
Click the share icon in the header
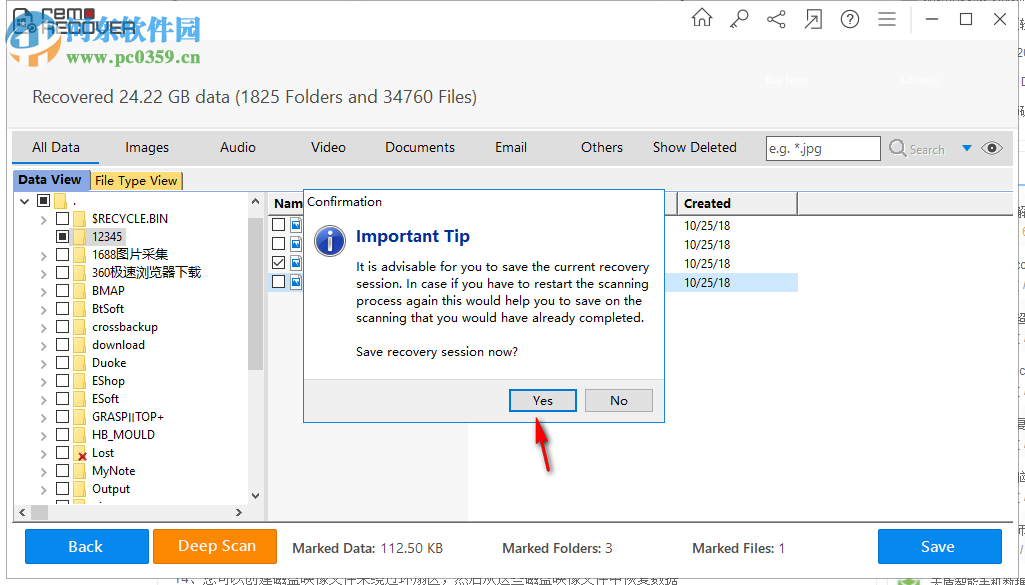pos(776,19)
